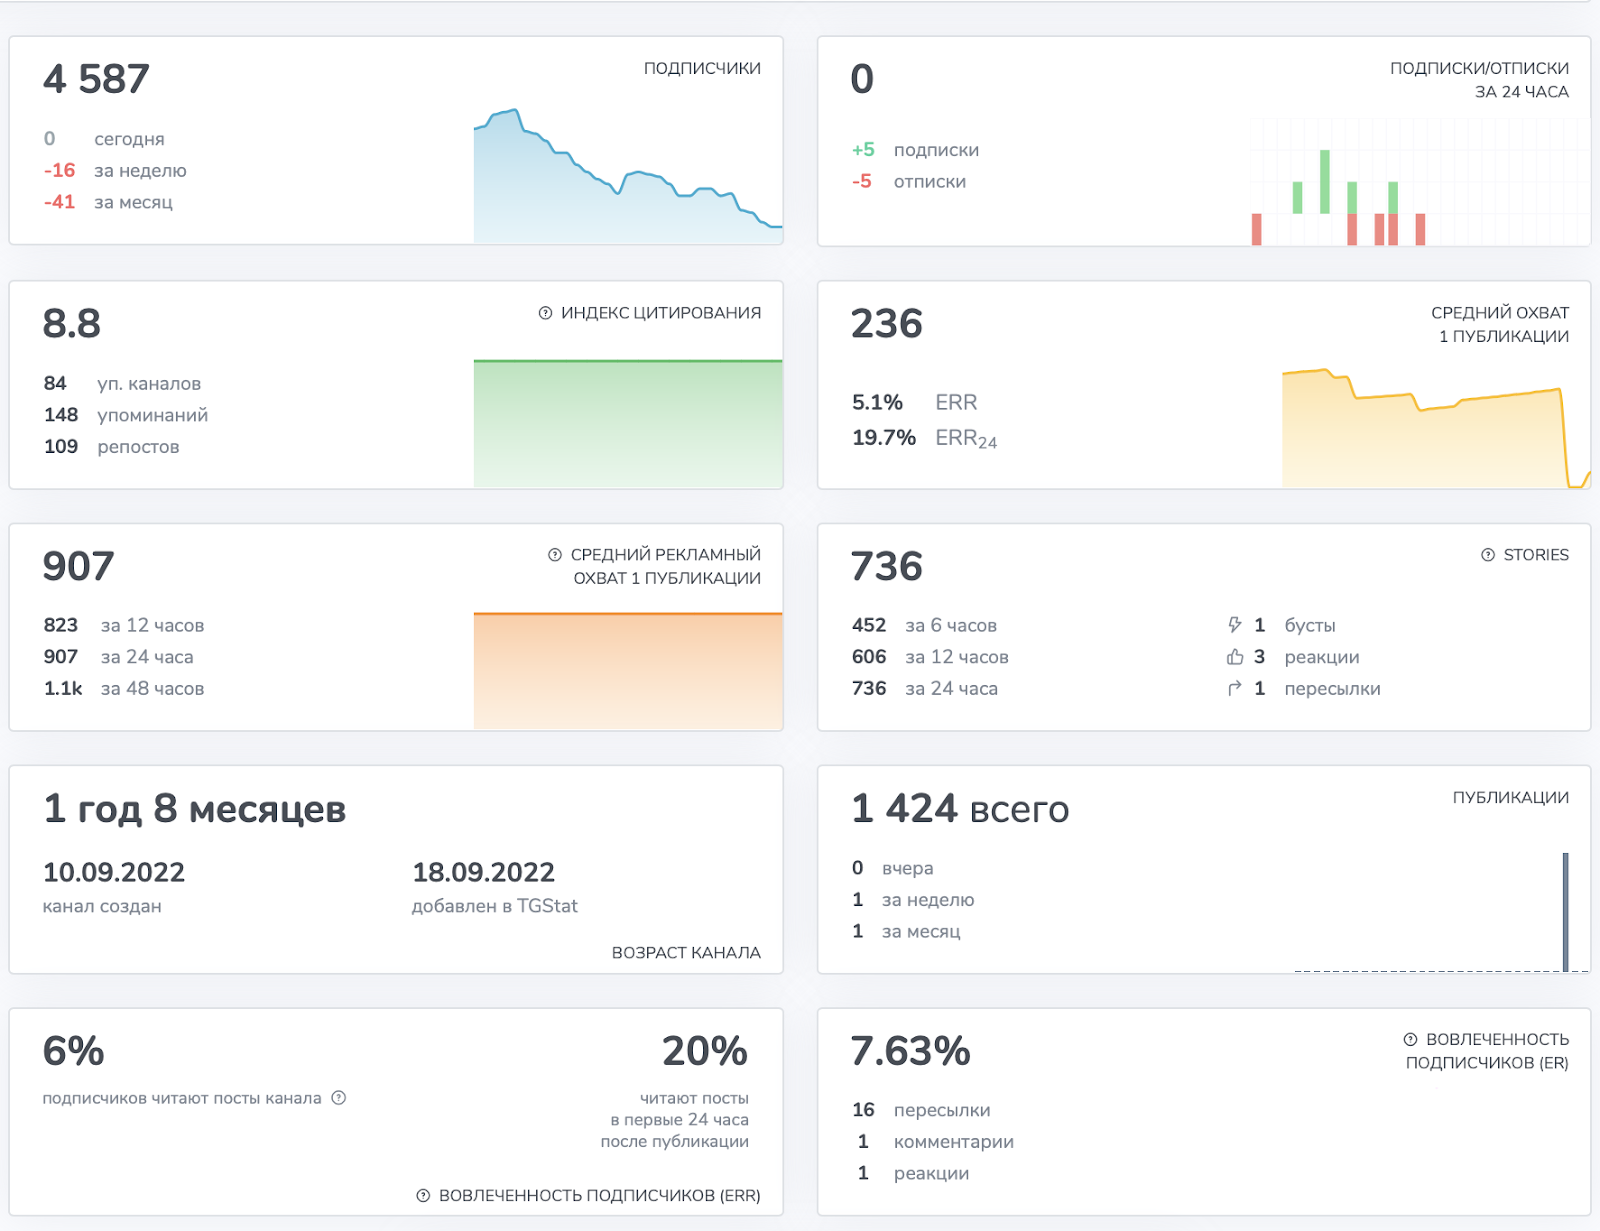Click citation index value '8.8'
The width and height of the screenshot is (1600, 1231).
72,324
